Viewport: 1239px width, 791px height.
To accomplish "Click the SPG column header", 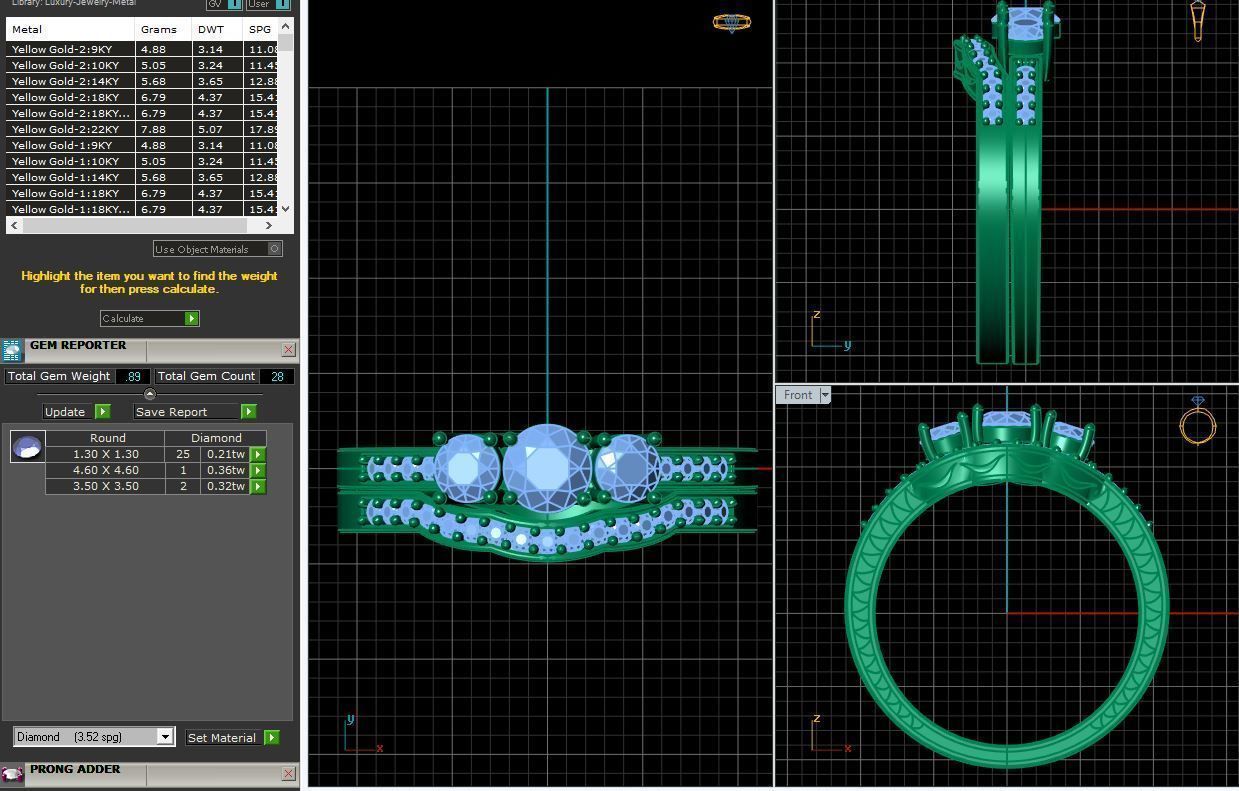I will coord(261,29).
